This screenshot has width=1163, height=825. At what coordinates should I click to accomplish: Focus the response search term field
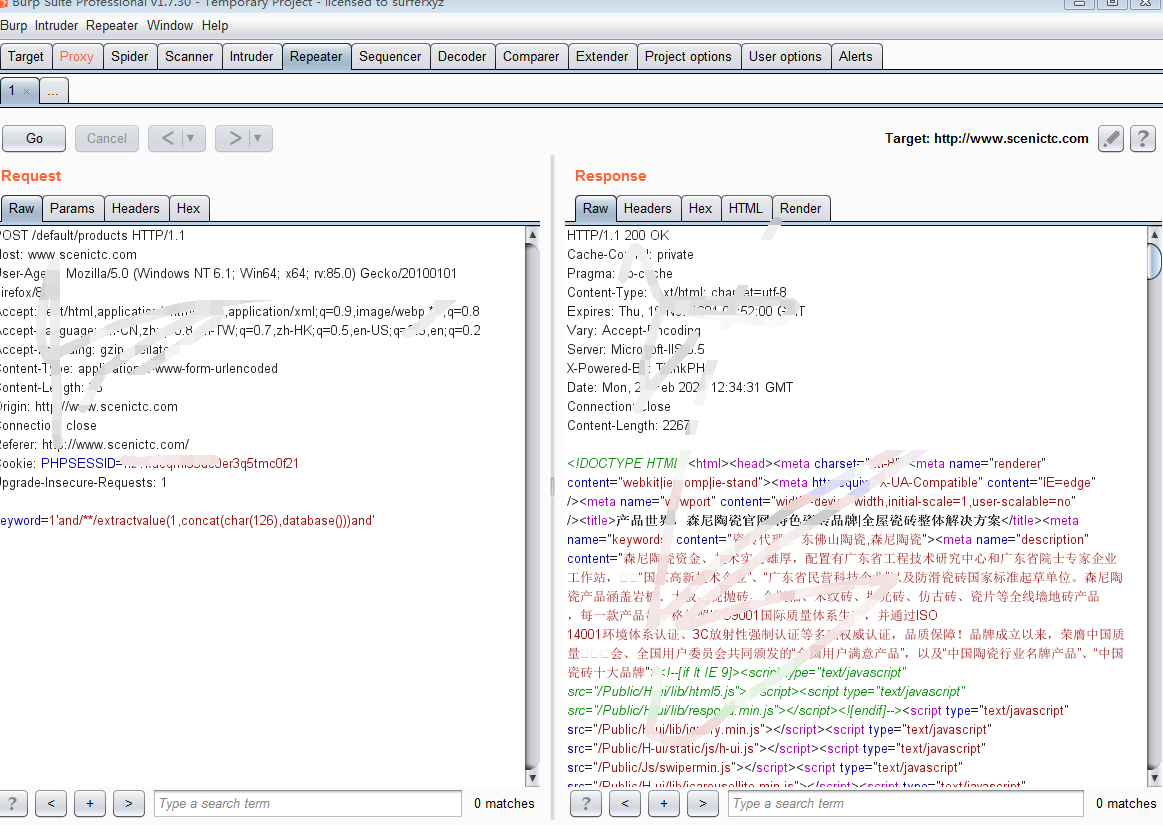pyautogui.click(x=907, y=803)
